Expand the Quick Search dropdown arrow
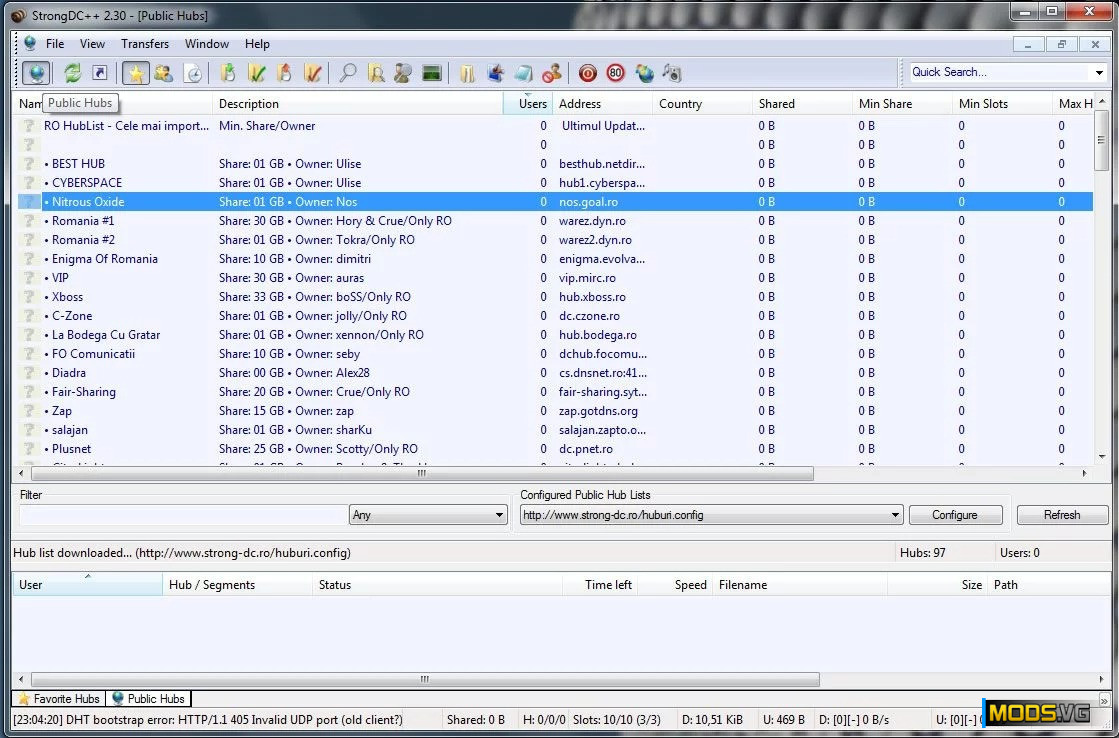1119x738 pixels. pos(1099,72)
